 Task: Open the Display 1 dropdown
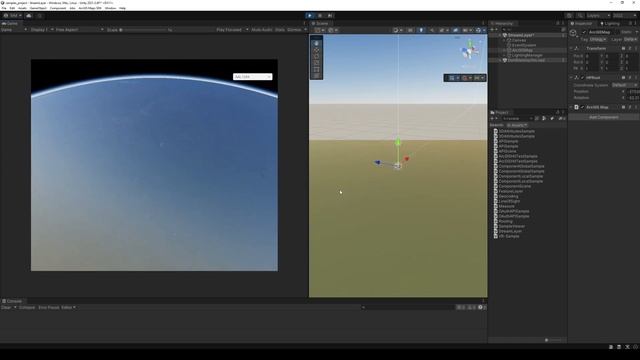click(42, 30)
